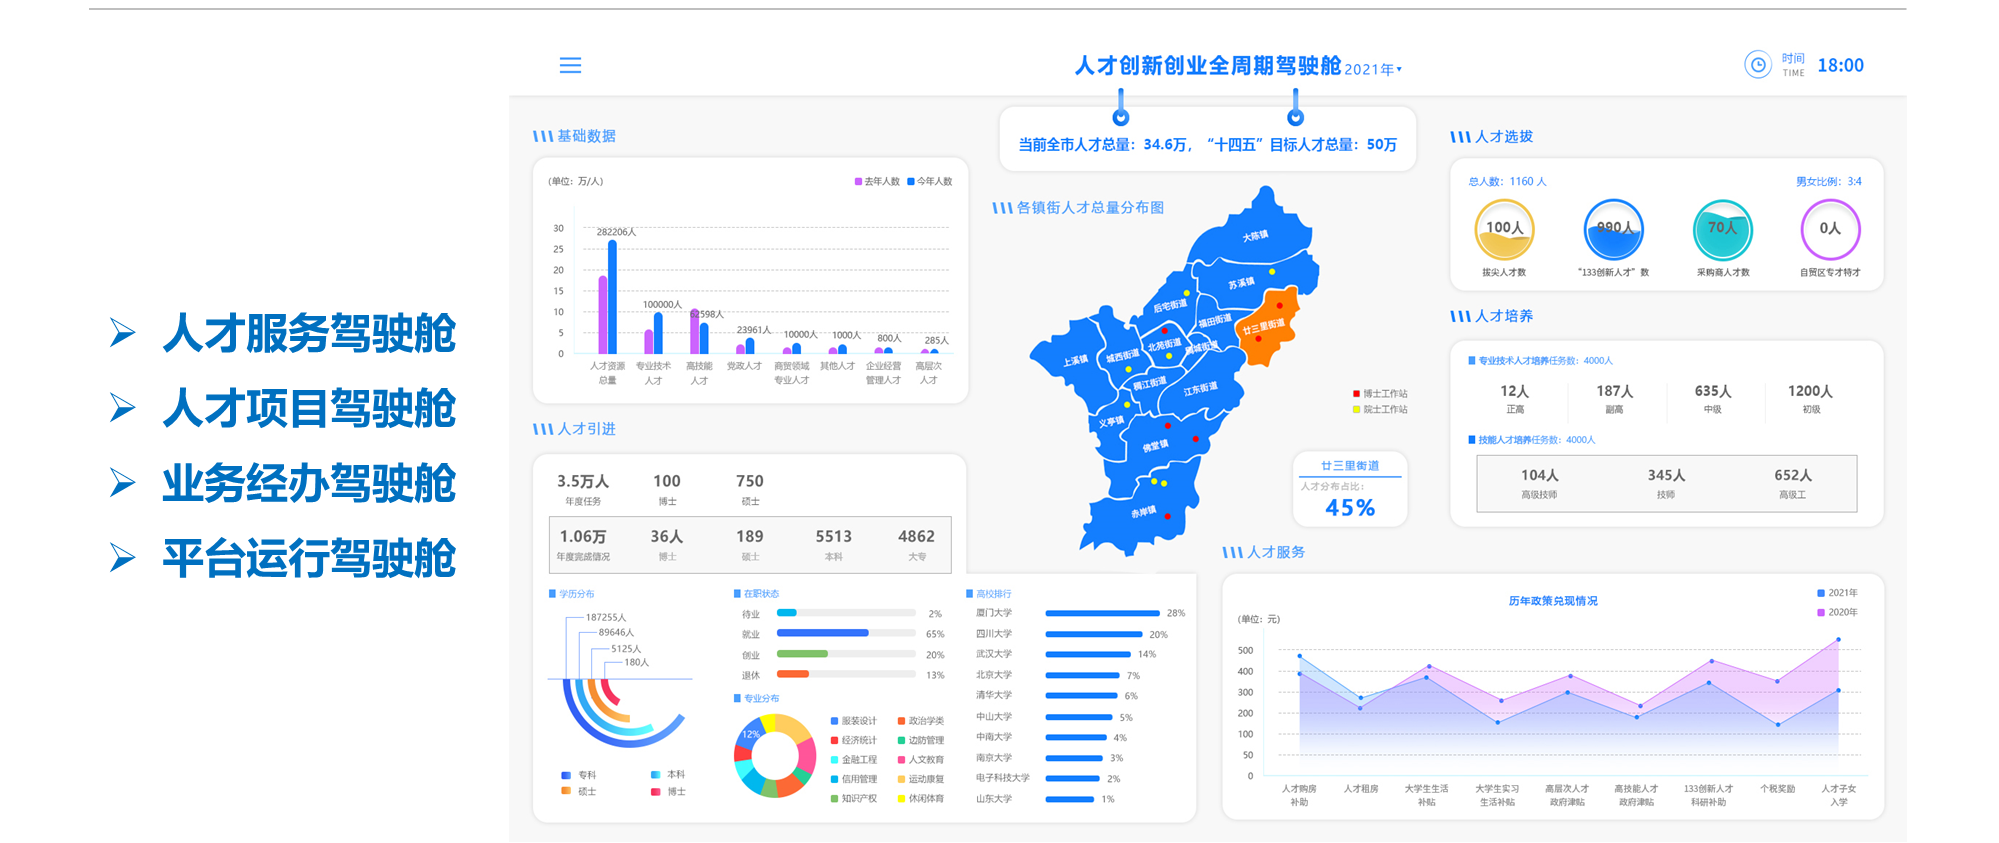Screen dimensions: 1999x843
Task: Switch to 业务经办驾驶舱
Action: tap(309, 483)
